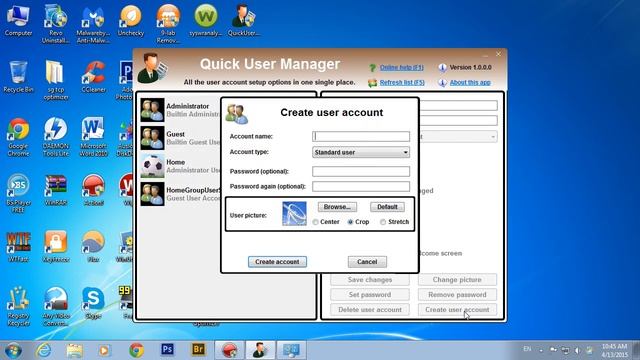Select the HomeGroupUser account in the list
Viewport: 640px width, 360px height.
point(180,194)
